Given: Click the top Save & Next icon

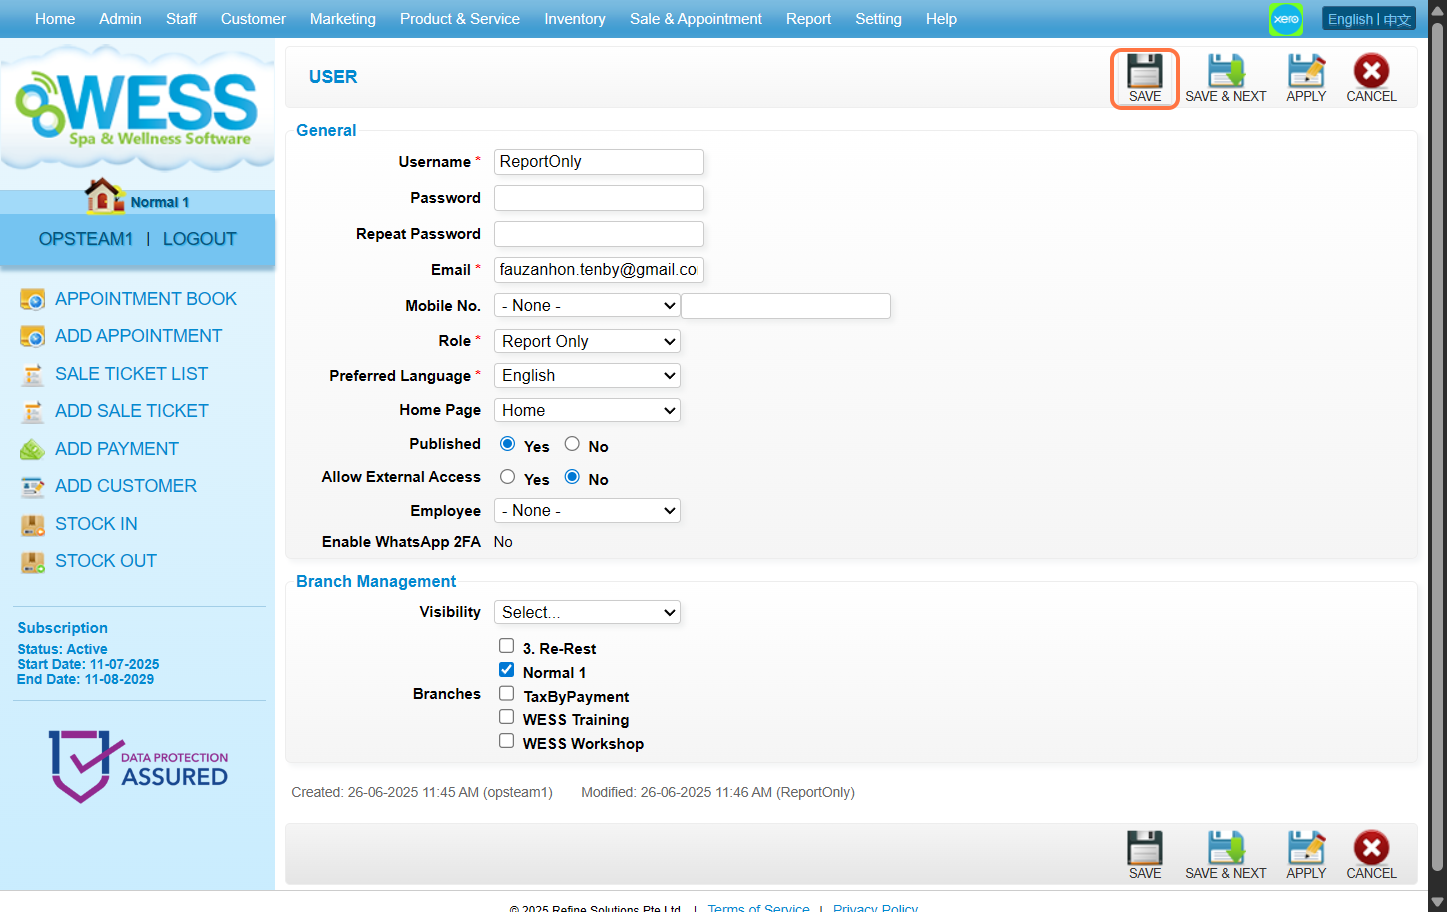Looking at the screenshot, I should pos(1225,72).
